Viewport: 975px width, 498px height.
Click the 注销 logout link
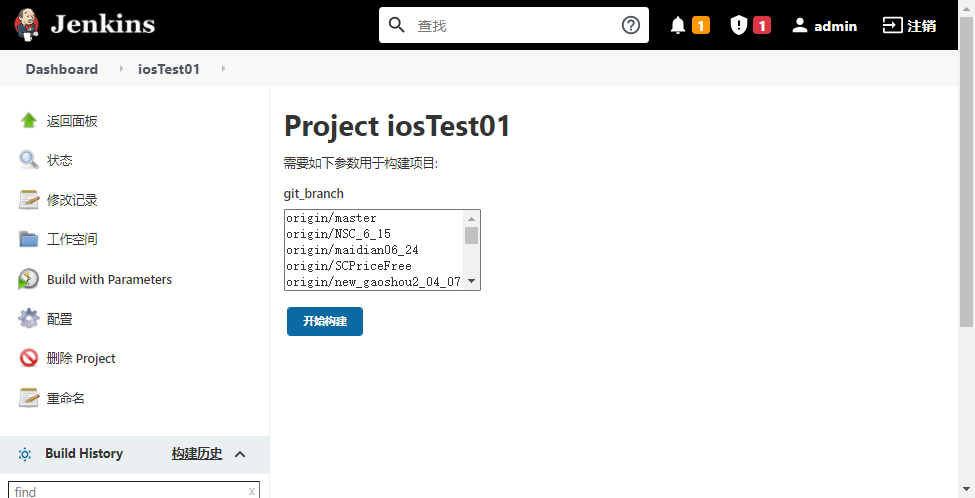922,26
